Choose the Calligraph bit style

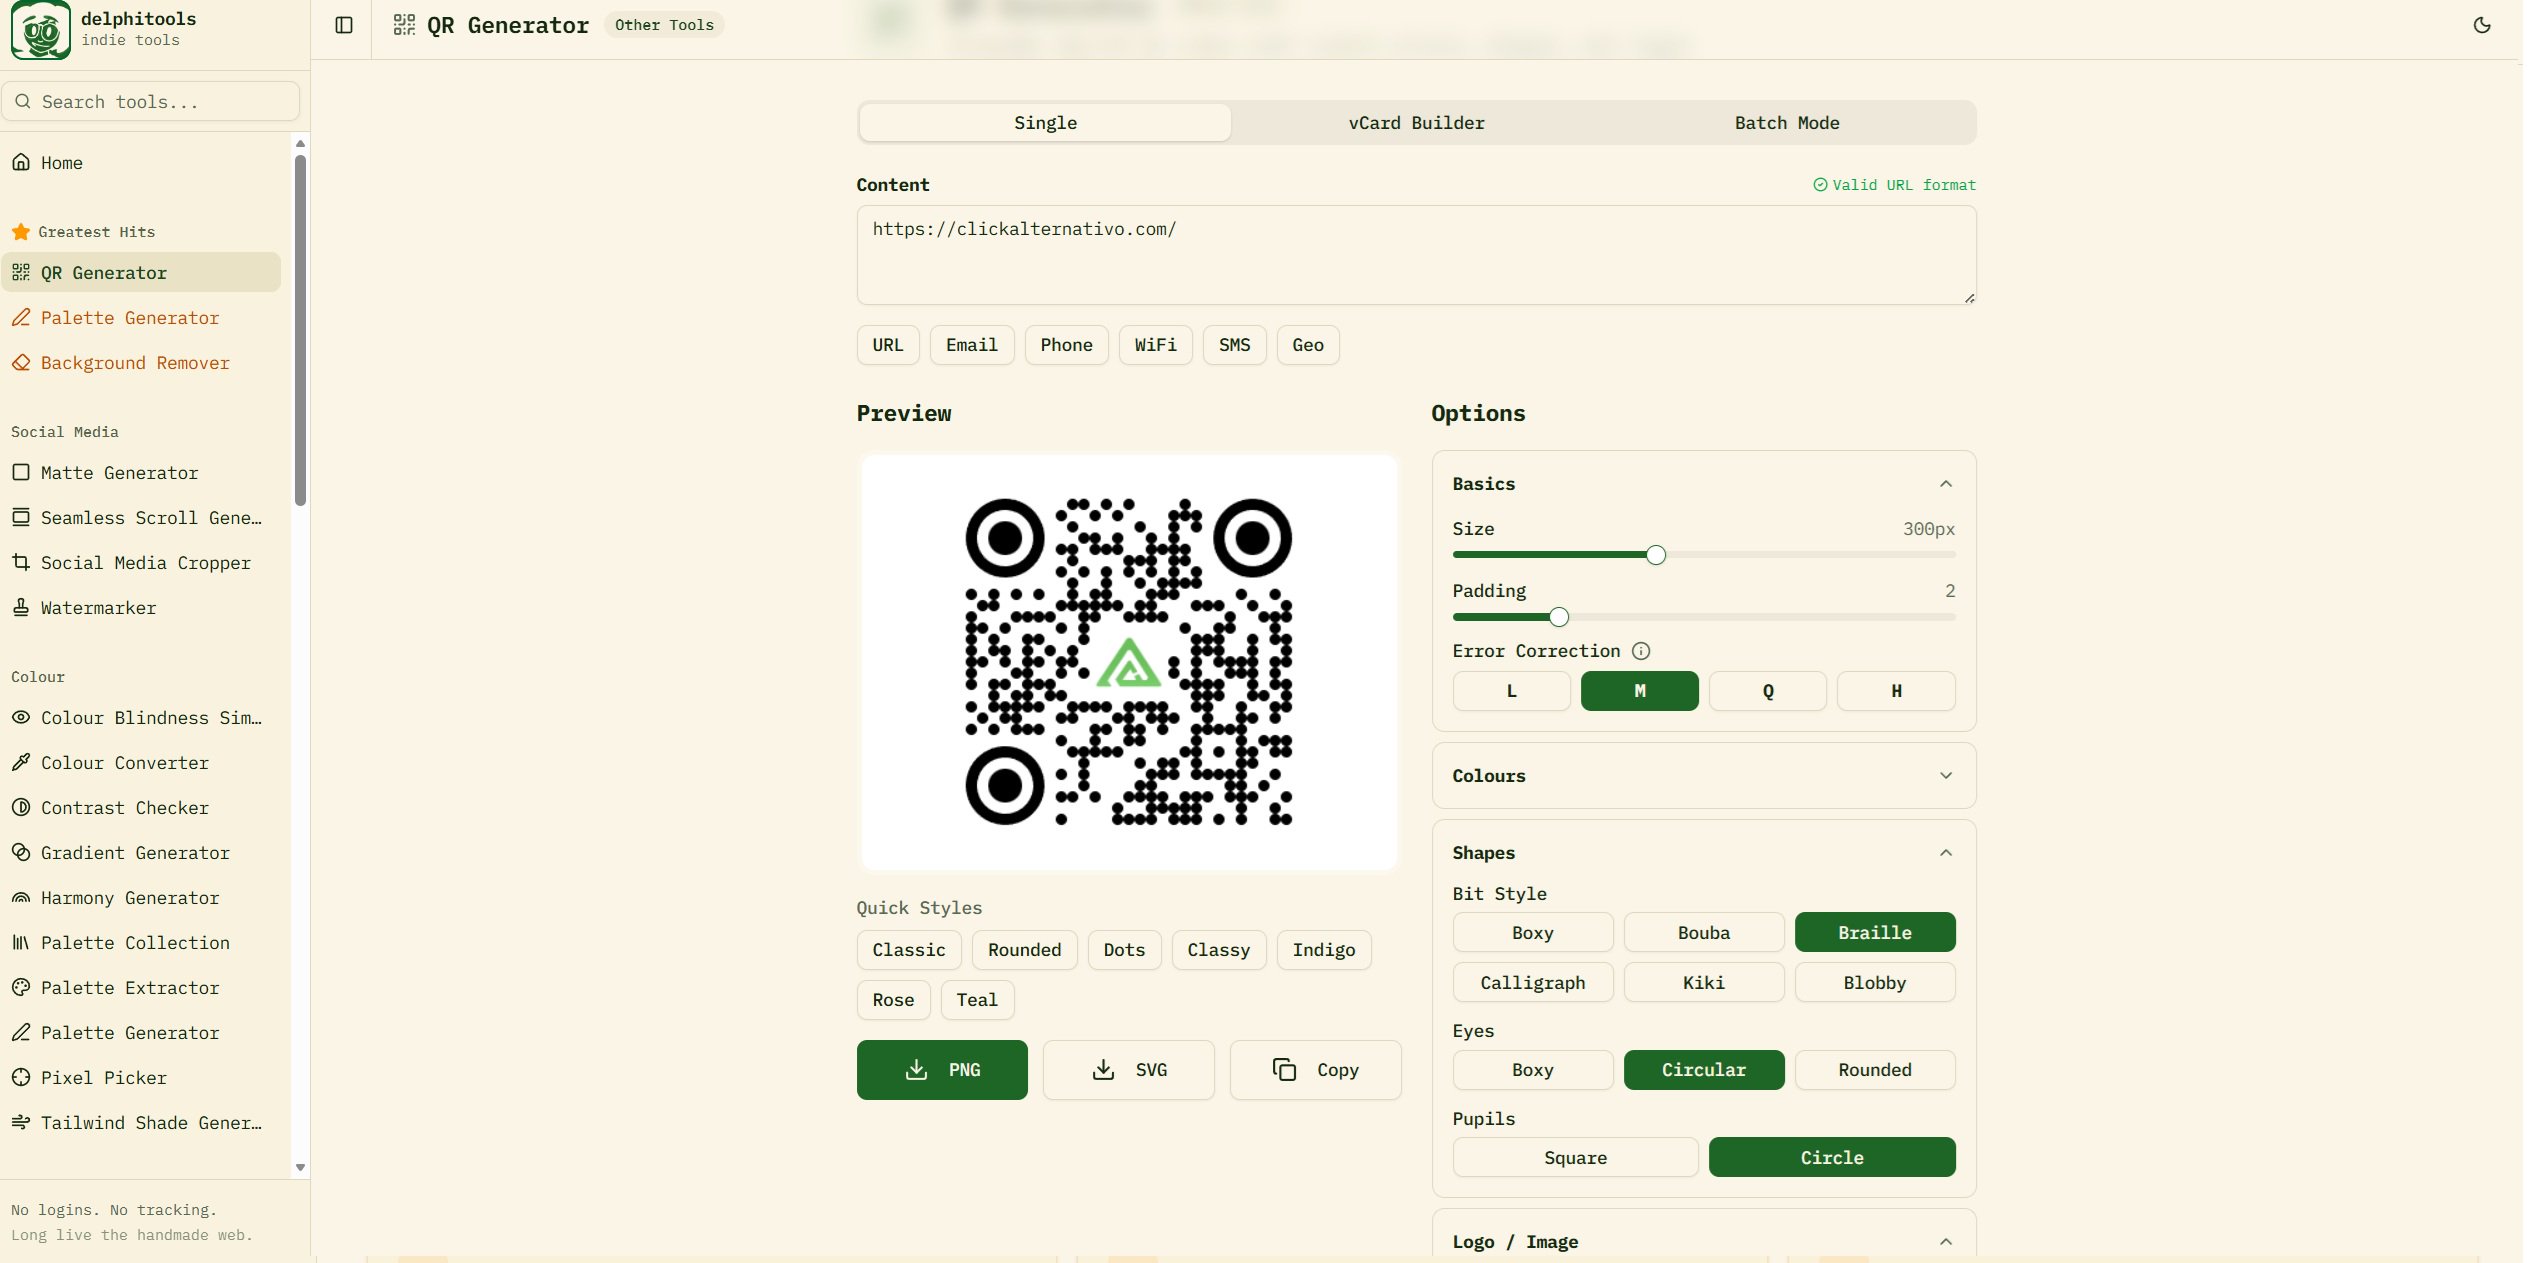(1533, 982)
